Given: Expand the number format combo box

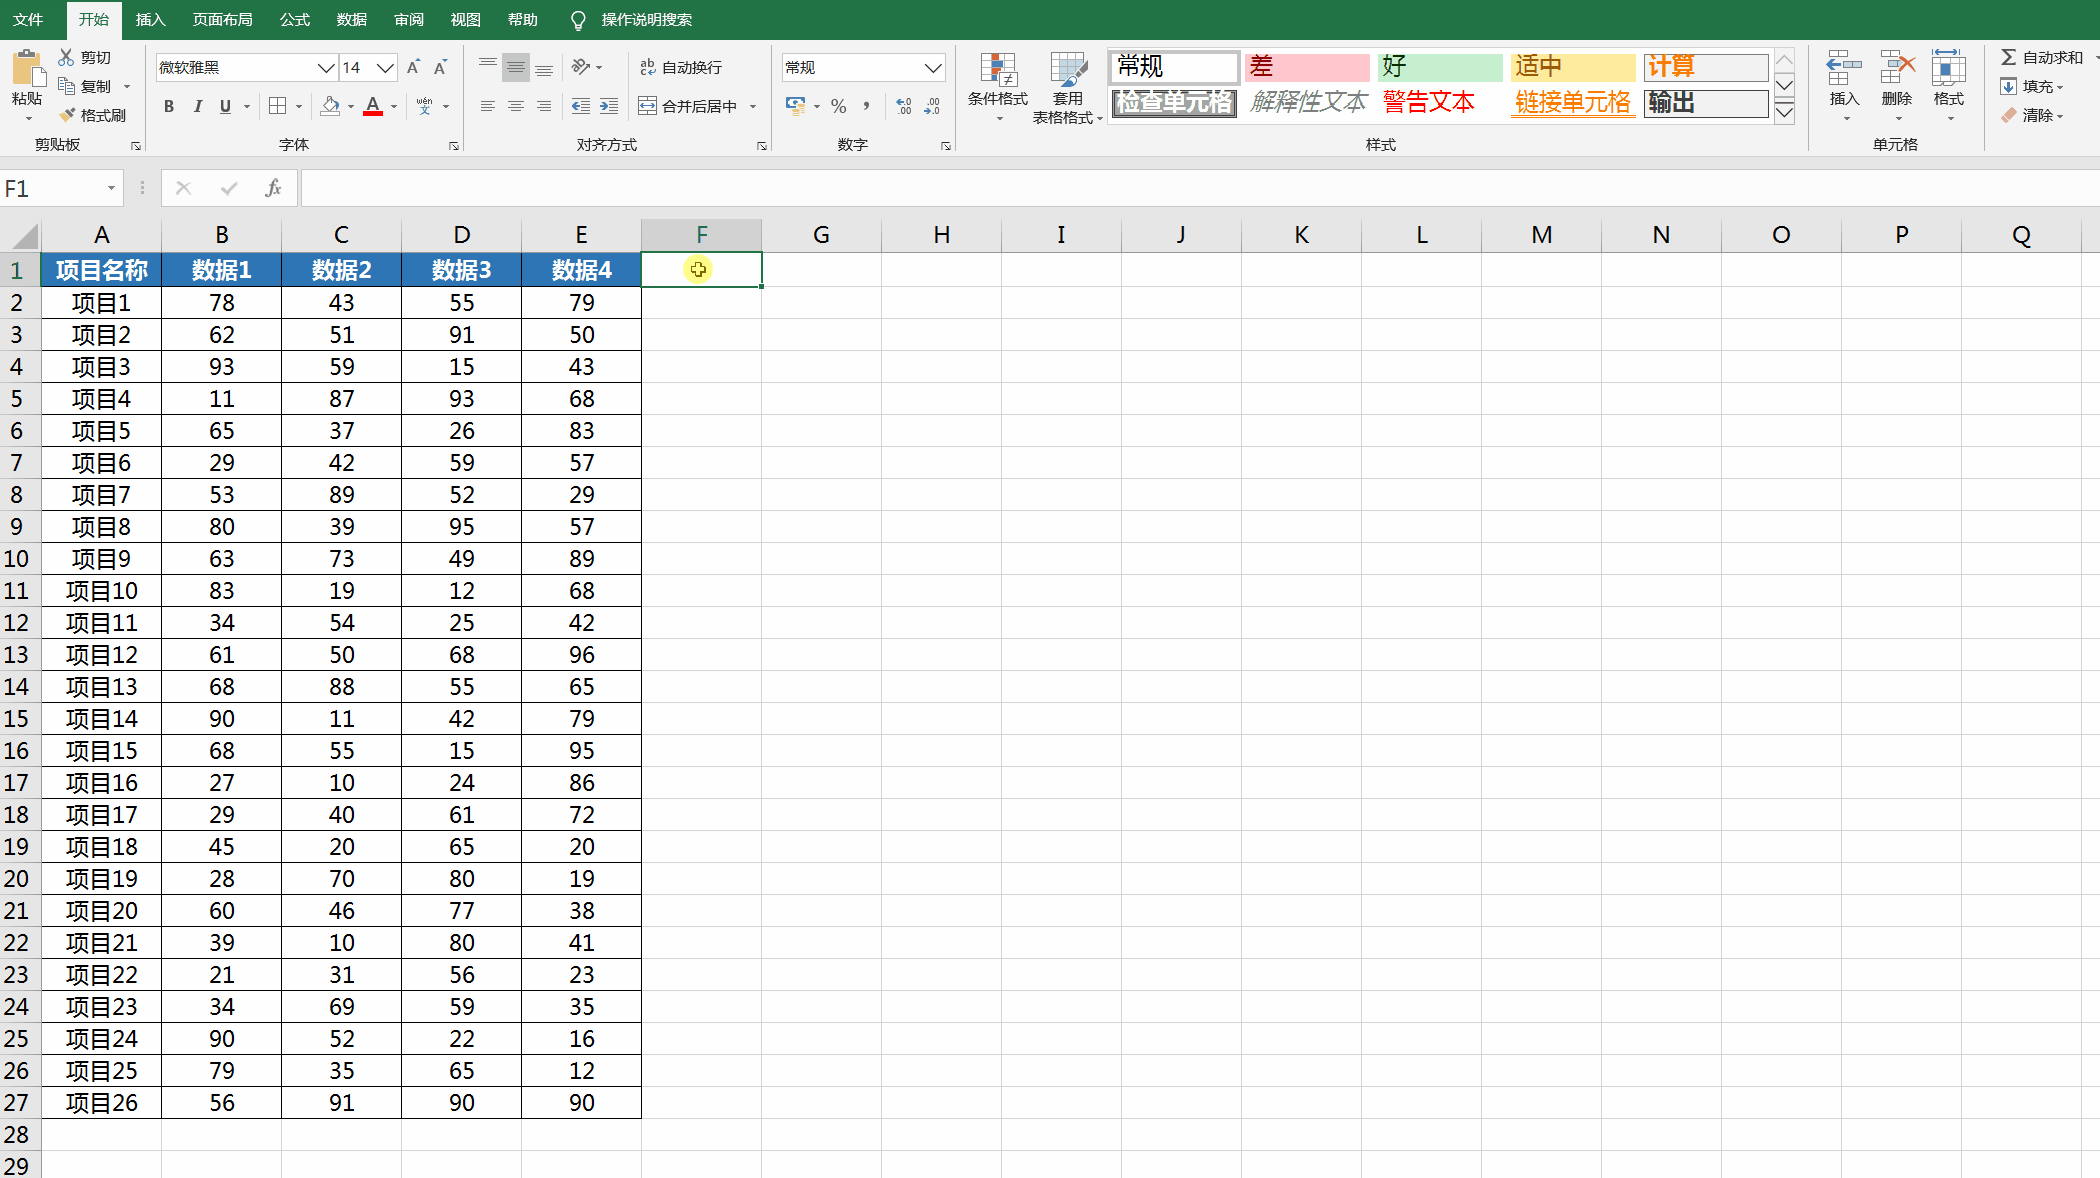Looking at the screenshot, I should (x=932, y=67).
